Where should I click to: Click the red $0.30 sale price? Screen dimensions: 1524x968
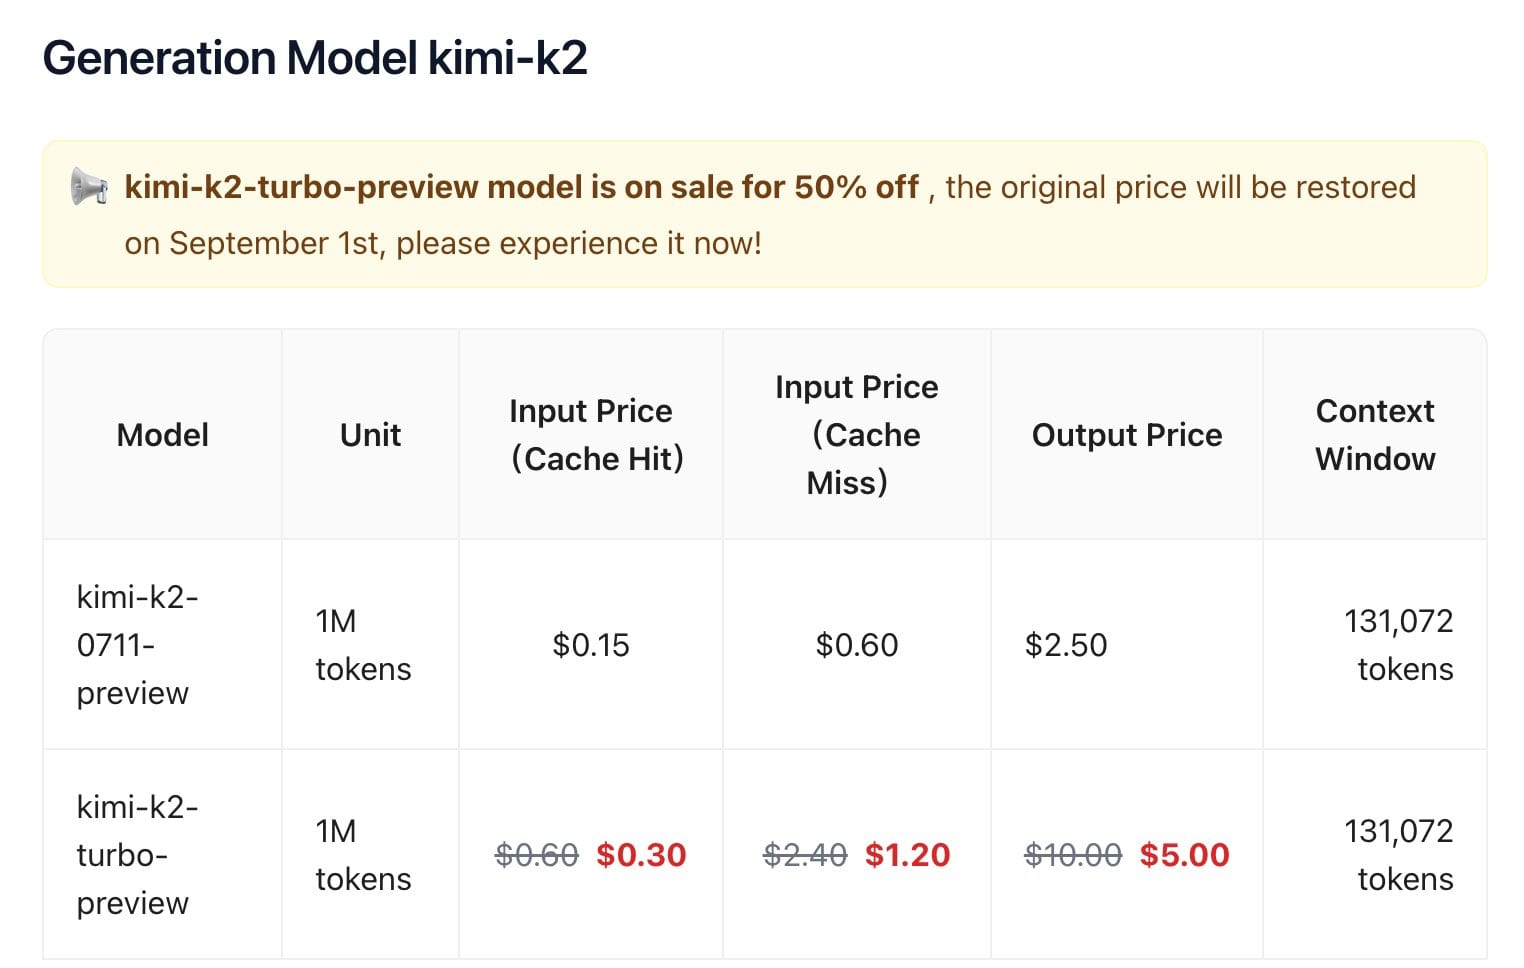[x=641, y=855]
